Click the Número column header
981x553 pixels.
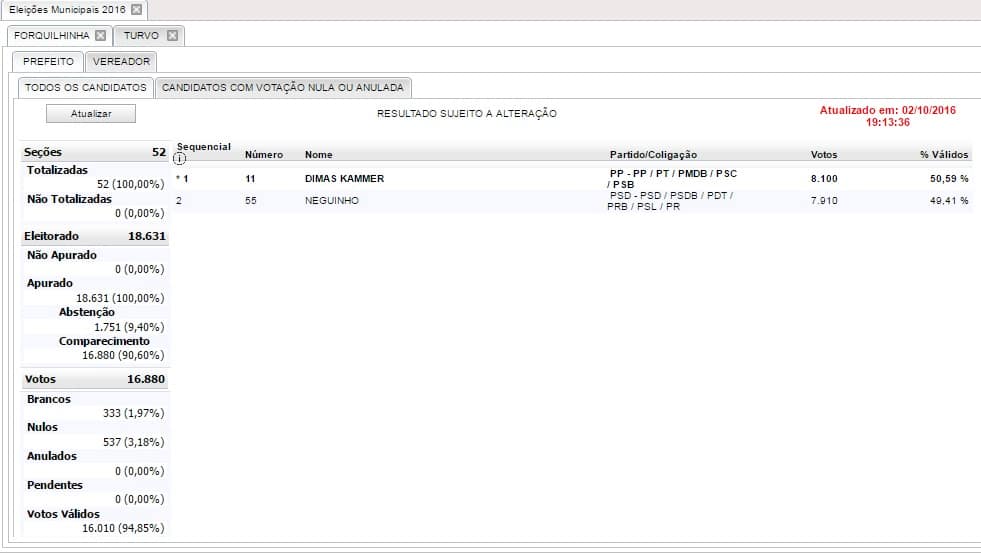[x=264, y=155]
